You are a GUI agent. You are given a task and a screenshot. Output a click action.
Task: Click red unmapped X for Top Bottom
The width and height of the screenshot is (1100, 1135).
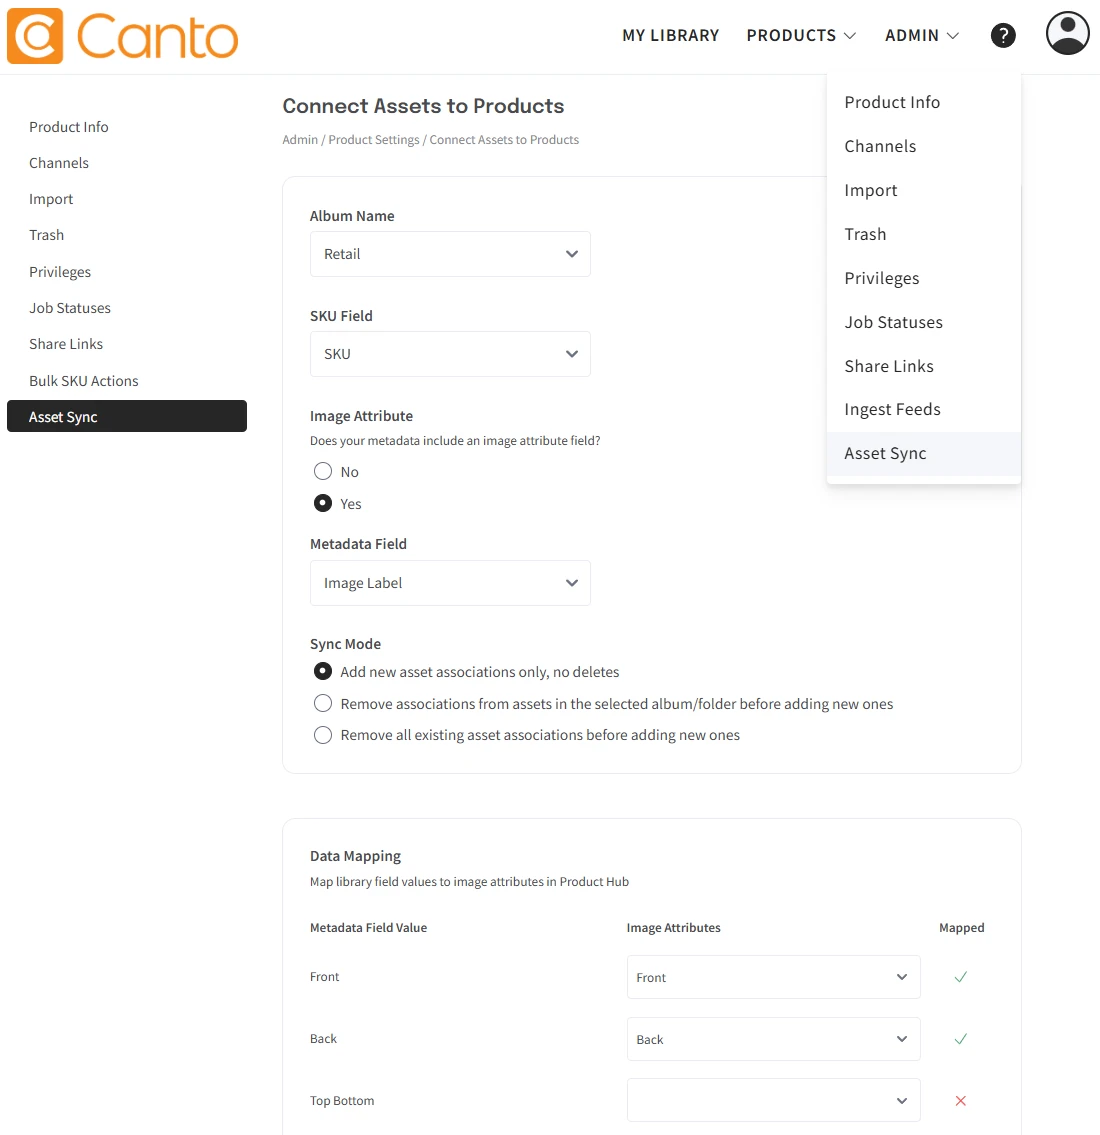(960, 1101)
